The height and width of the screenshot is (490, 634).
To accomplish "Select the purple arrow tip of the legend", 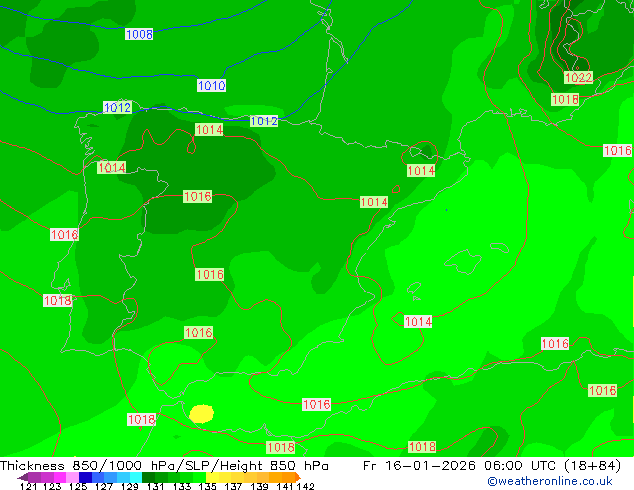I will point(23,477).
